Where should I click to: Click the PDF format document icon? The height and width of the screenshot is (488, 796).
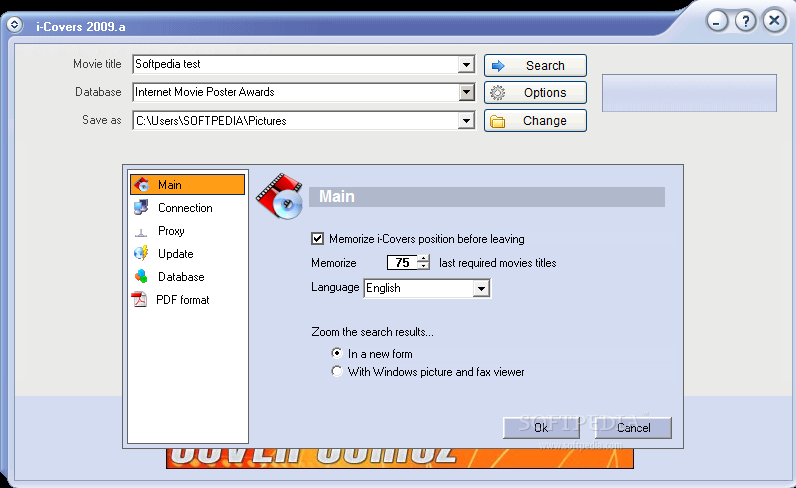(x=139, y=299)
